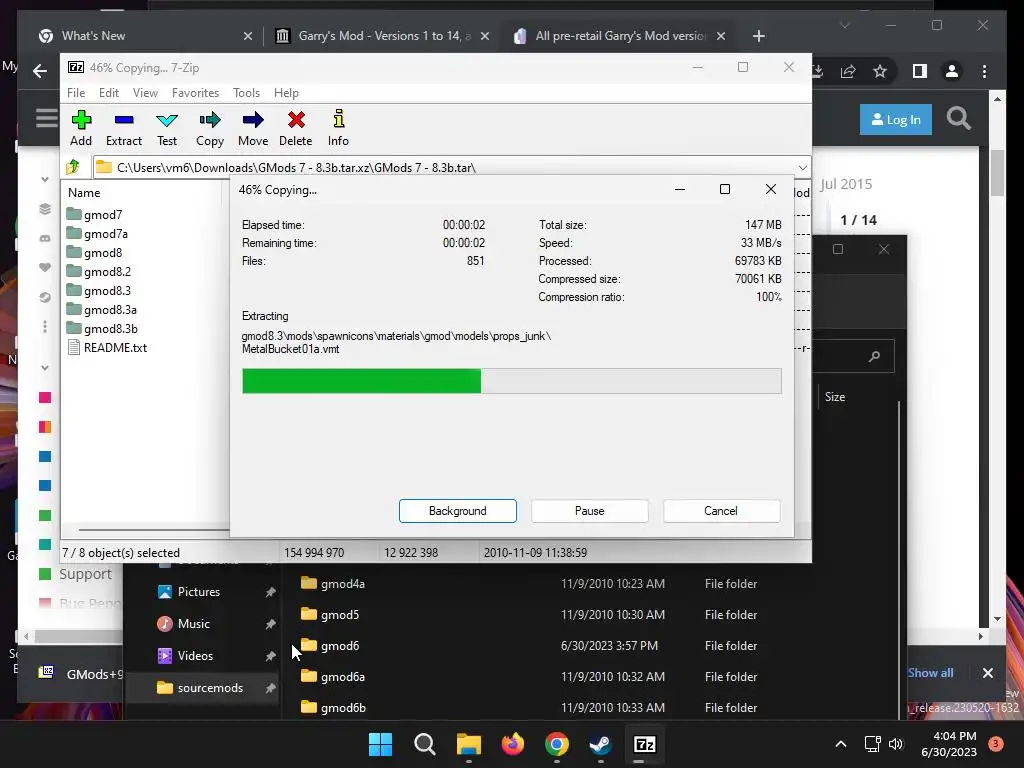
Task: Bookmark the page with the star icon
Action: tap(880, 71)
